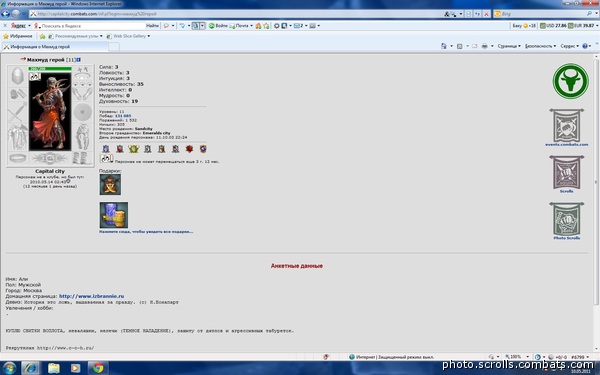Image resolution: width=600 pixels, height=375 pixels.
Task: Open Chrome from the Windows taskbar
Action: 98,368
